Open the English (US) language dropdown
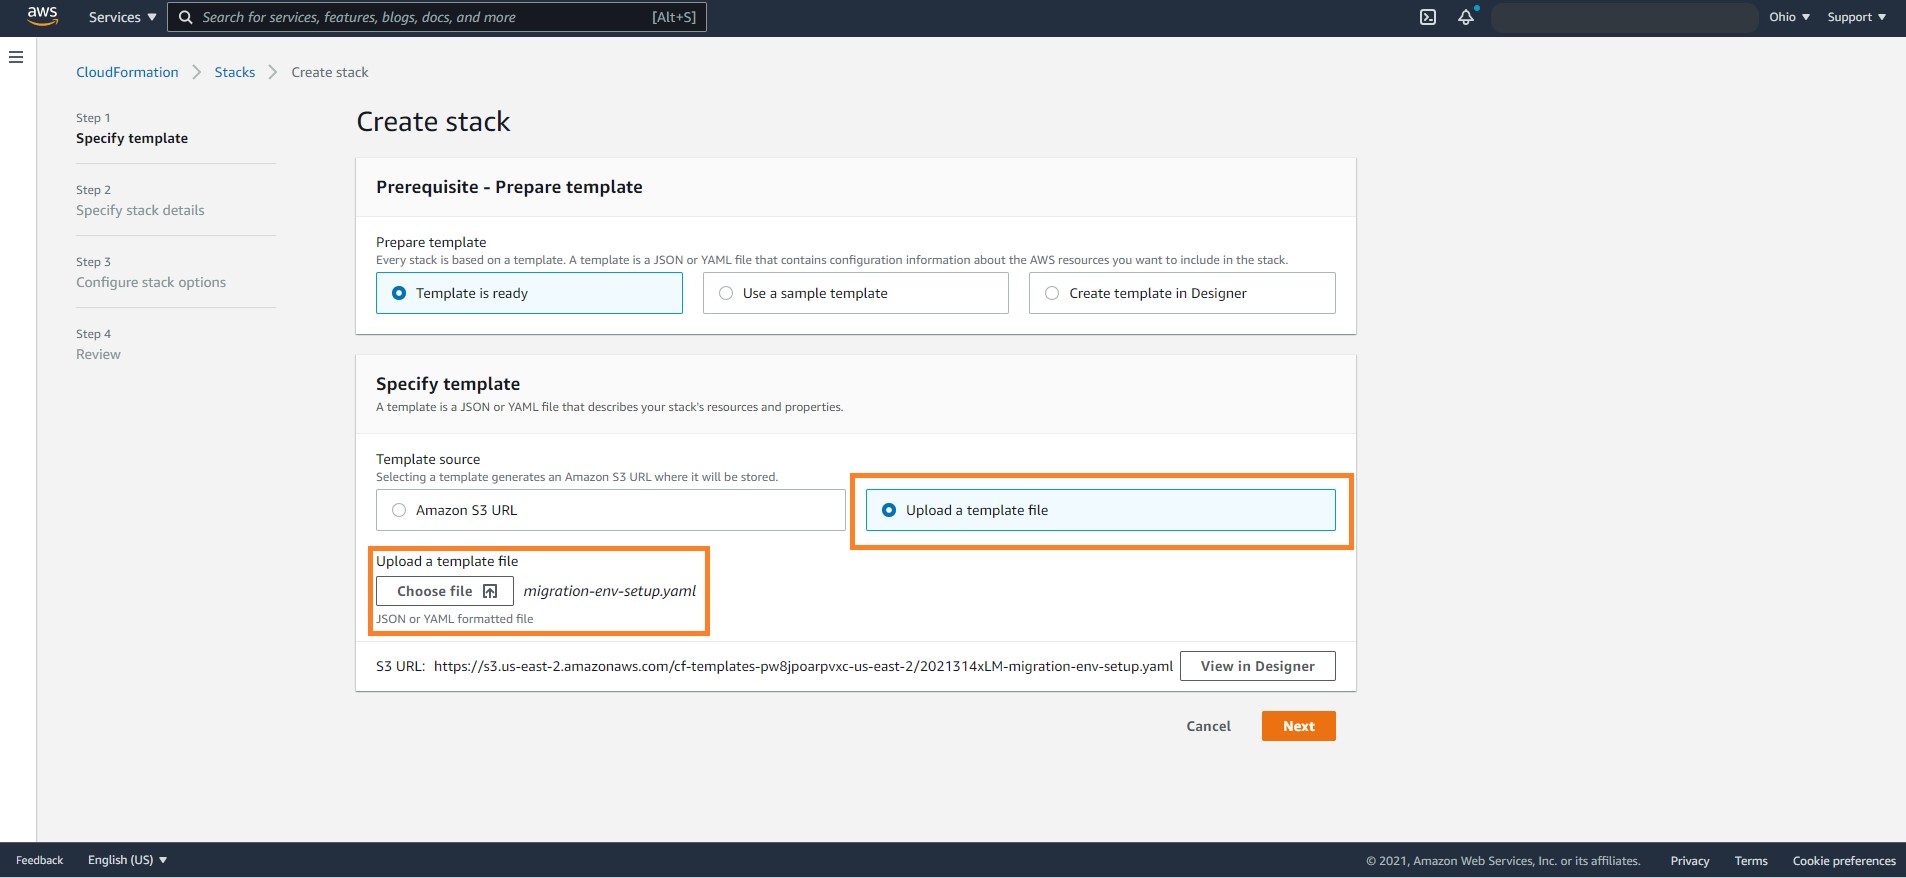The width and height of the screenshot is (1906, 878). tap(127, 860)
